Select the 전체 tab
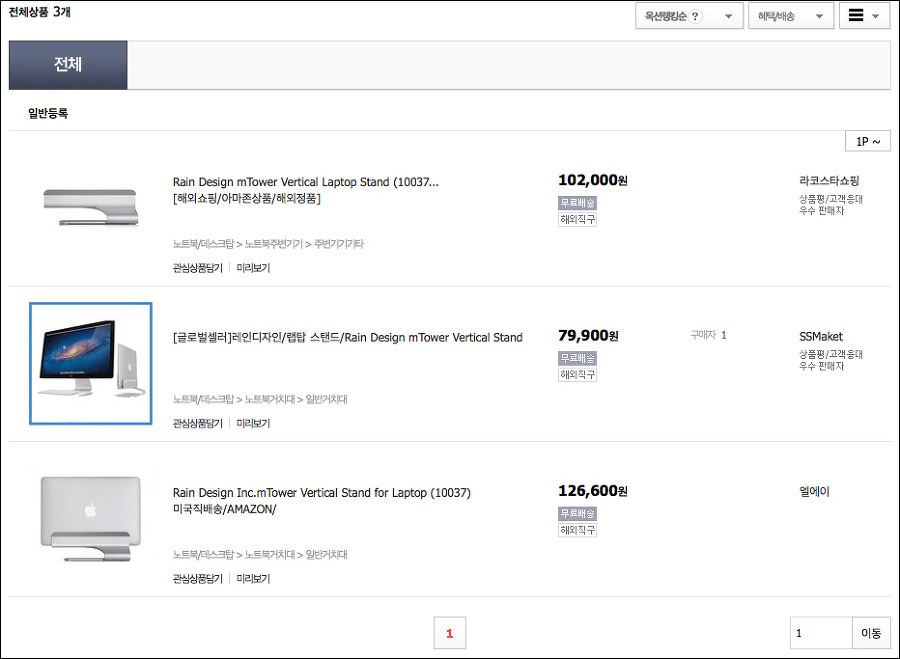Image resolution: width=900 pixels, height=659 pixels. [x=68, y=65]
